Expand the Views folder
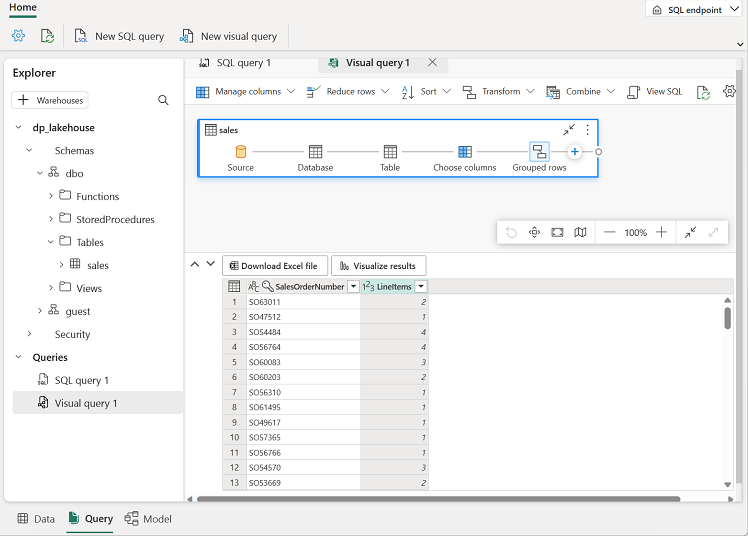This screenshot has height=536, width=748. (51, 288)
